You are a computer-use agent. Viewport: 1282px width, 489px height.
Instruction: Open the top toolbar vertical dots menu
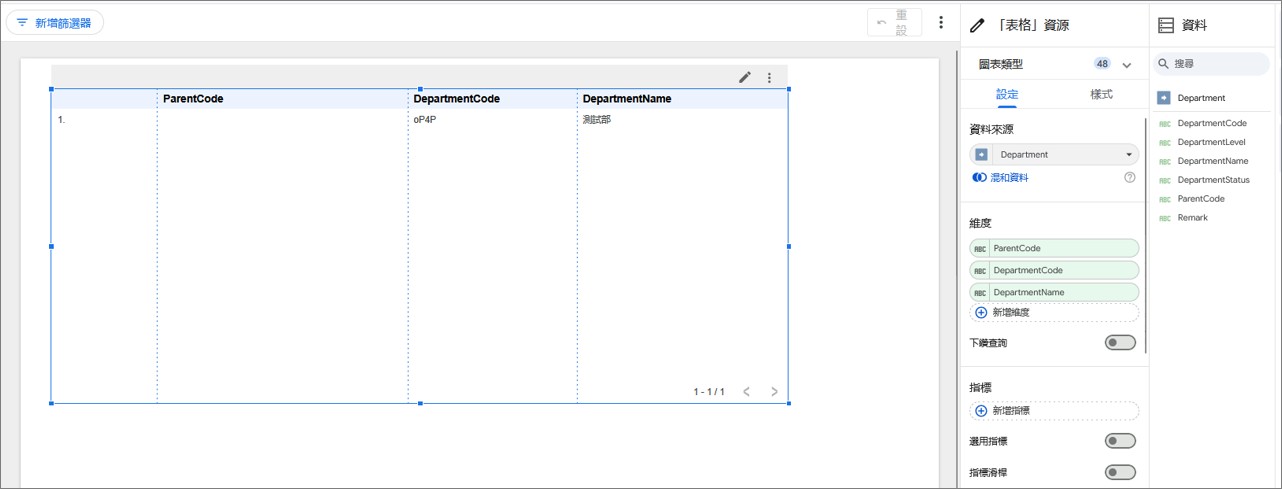coord(940,22)
